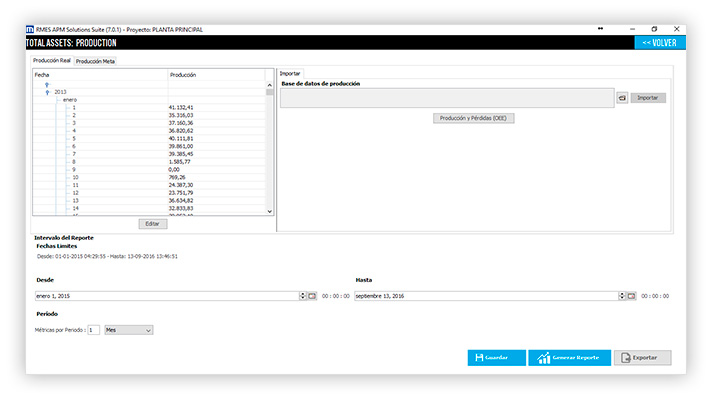Click the RMES app icon in title bar
Image resolution: width=716 pixels, height=399 pixels.
tap(30, 30)
